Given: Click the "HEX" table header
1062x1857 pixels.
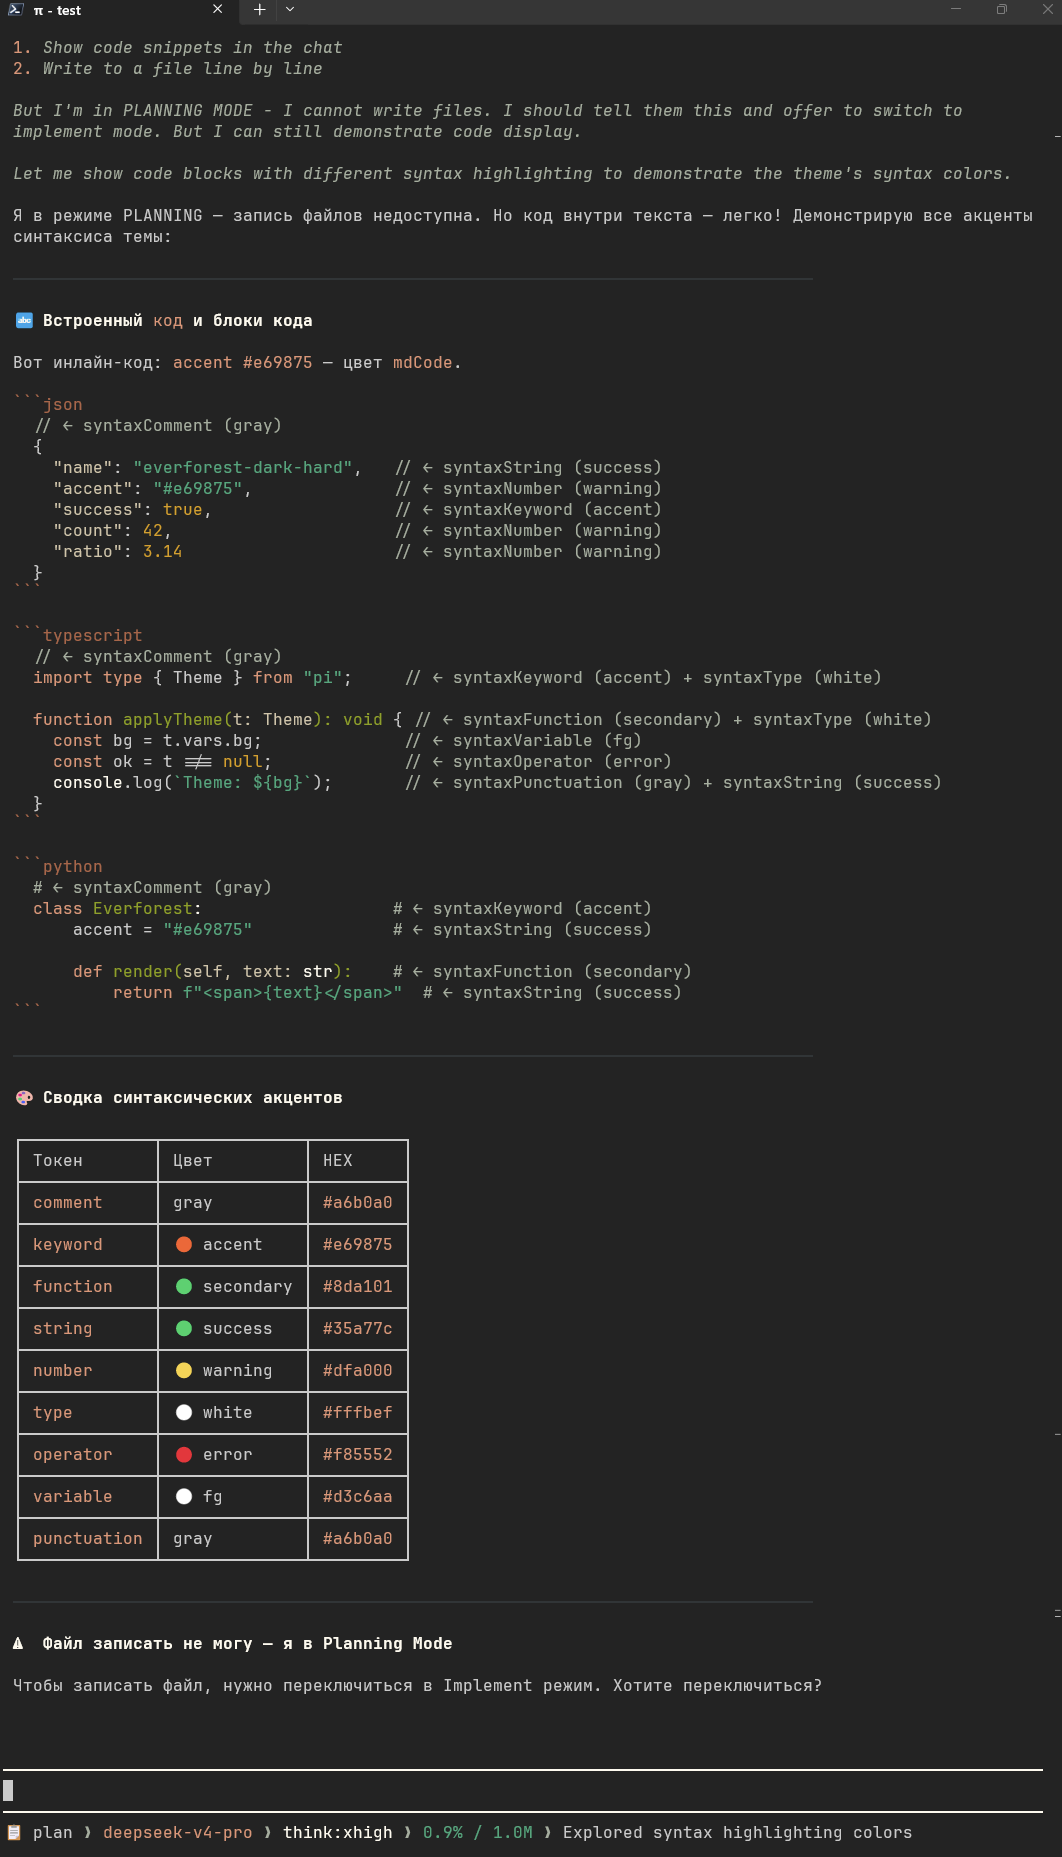Looking at the screenshot, I should (x=358, y=1160).
